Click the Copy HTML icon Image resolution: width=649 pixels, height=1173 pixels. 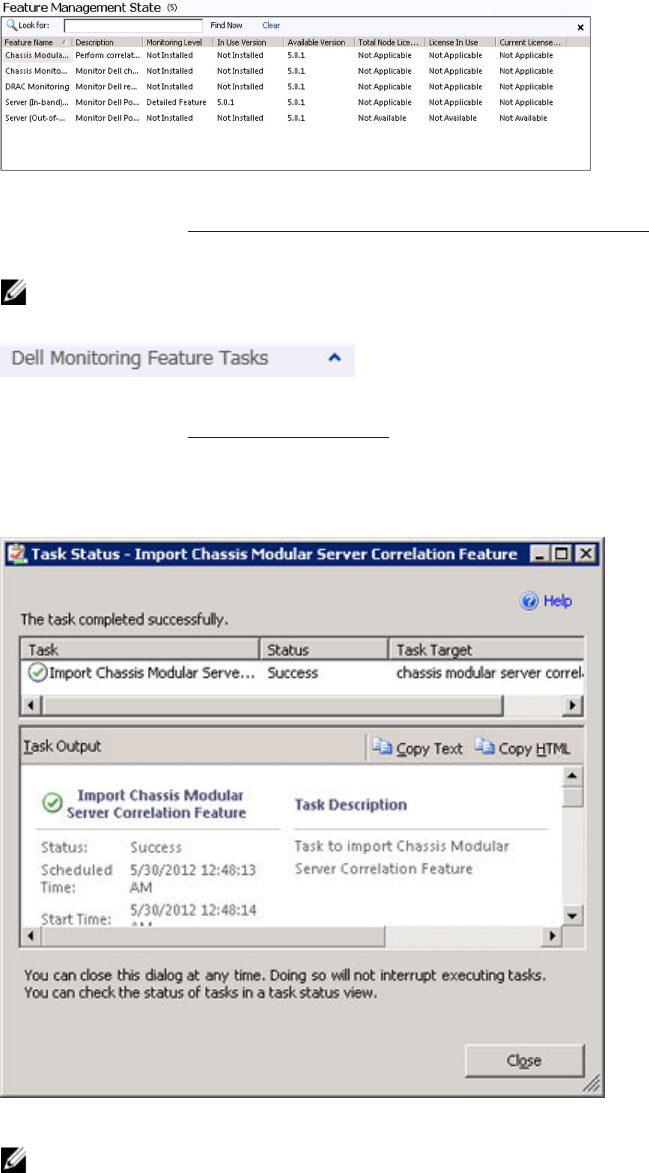click(x=484, y=747)
